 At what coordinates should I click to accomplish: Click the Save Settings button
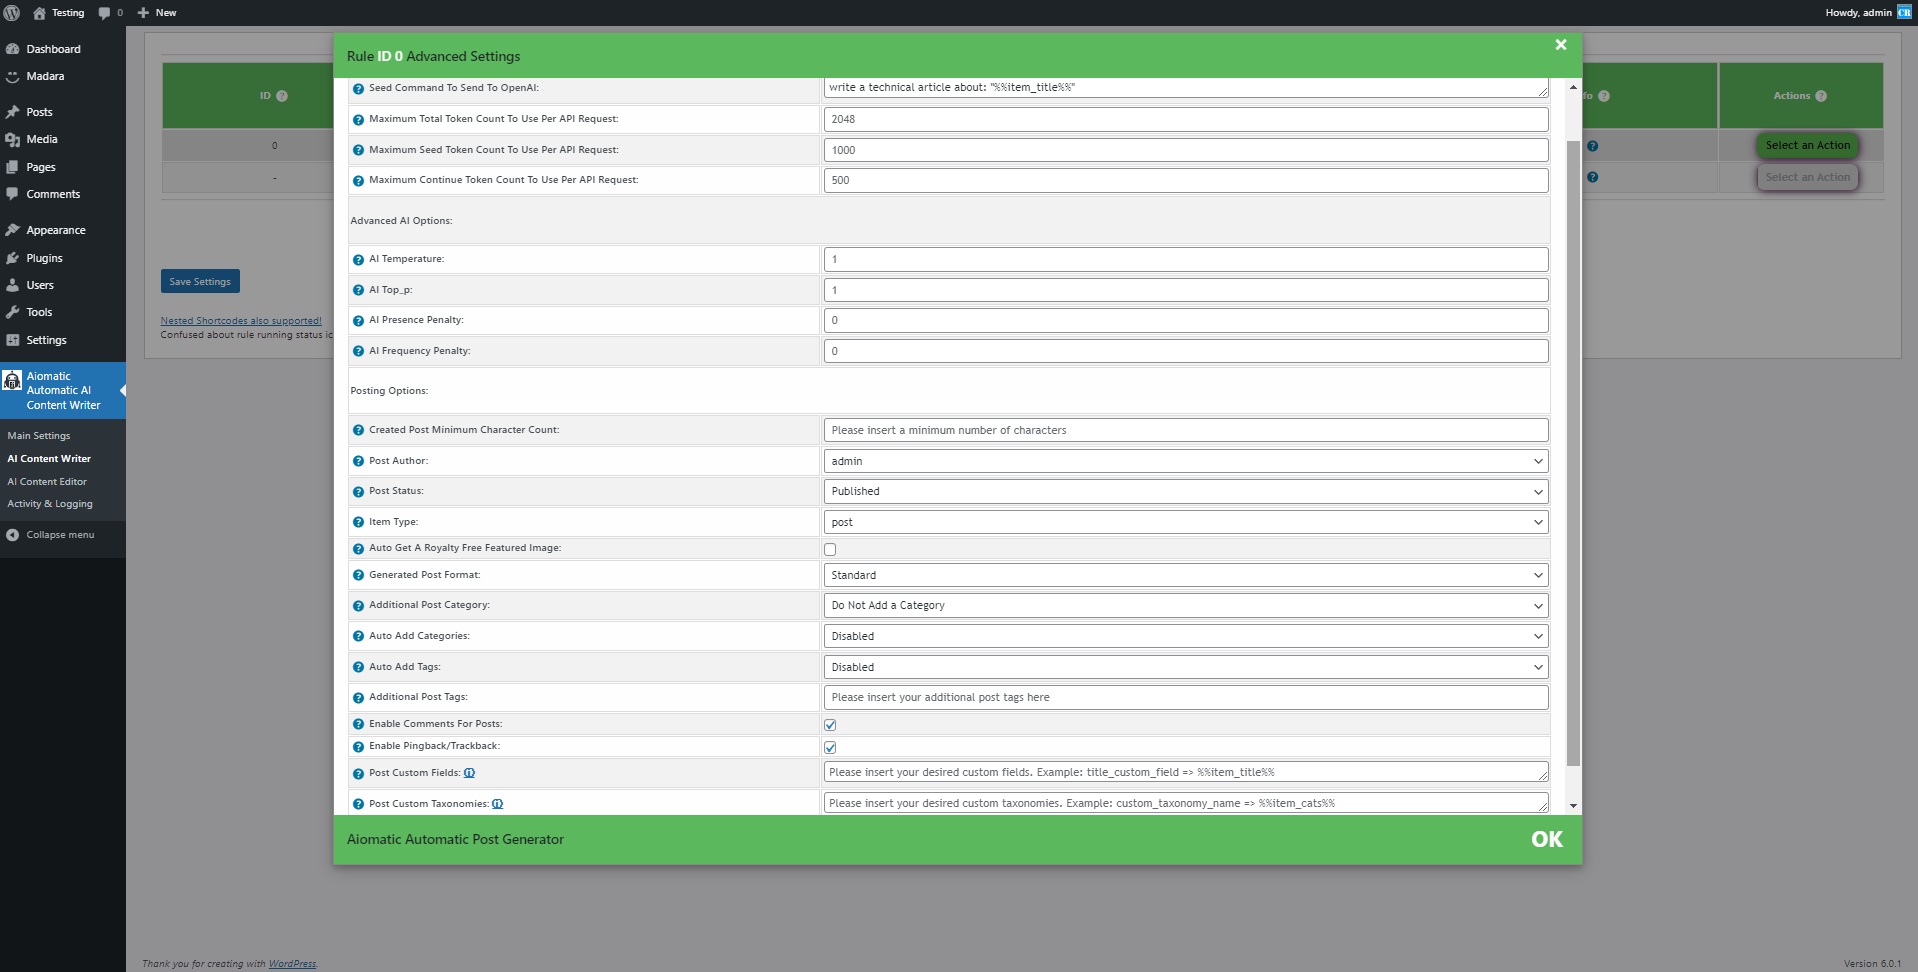coord(200,282)
